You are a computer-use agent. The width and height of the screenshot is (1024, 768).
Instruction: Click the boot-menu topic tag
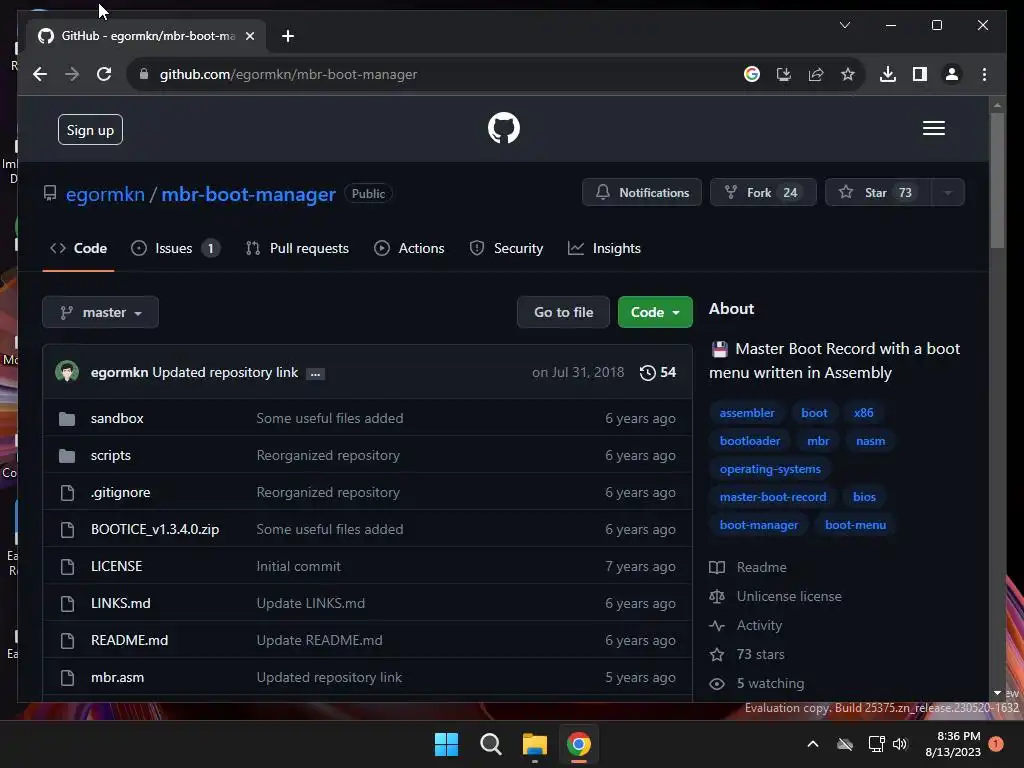pos(856,525)
